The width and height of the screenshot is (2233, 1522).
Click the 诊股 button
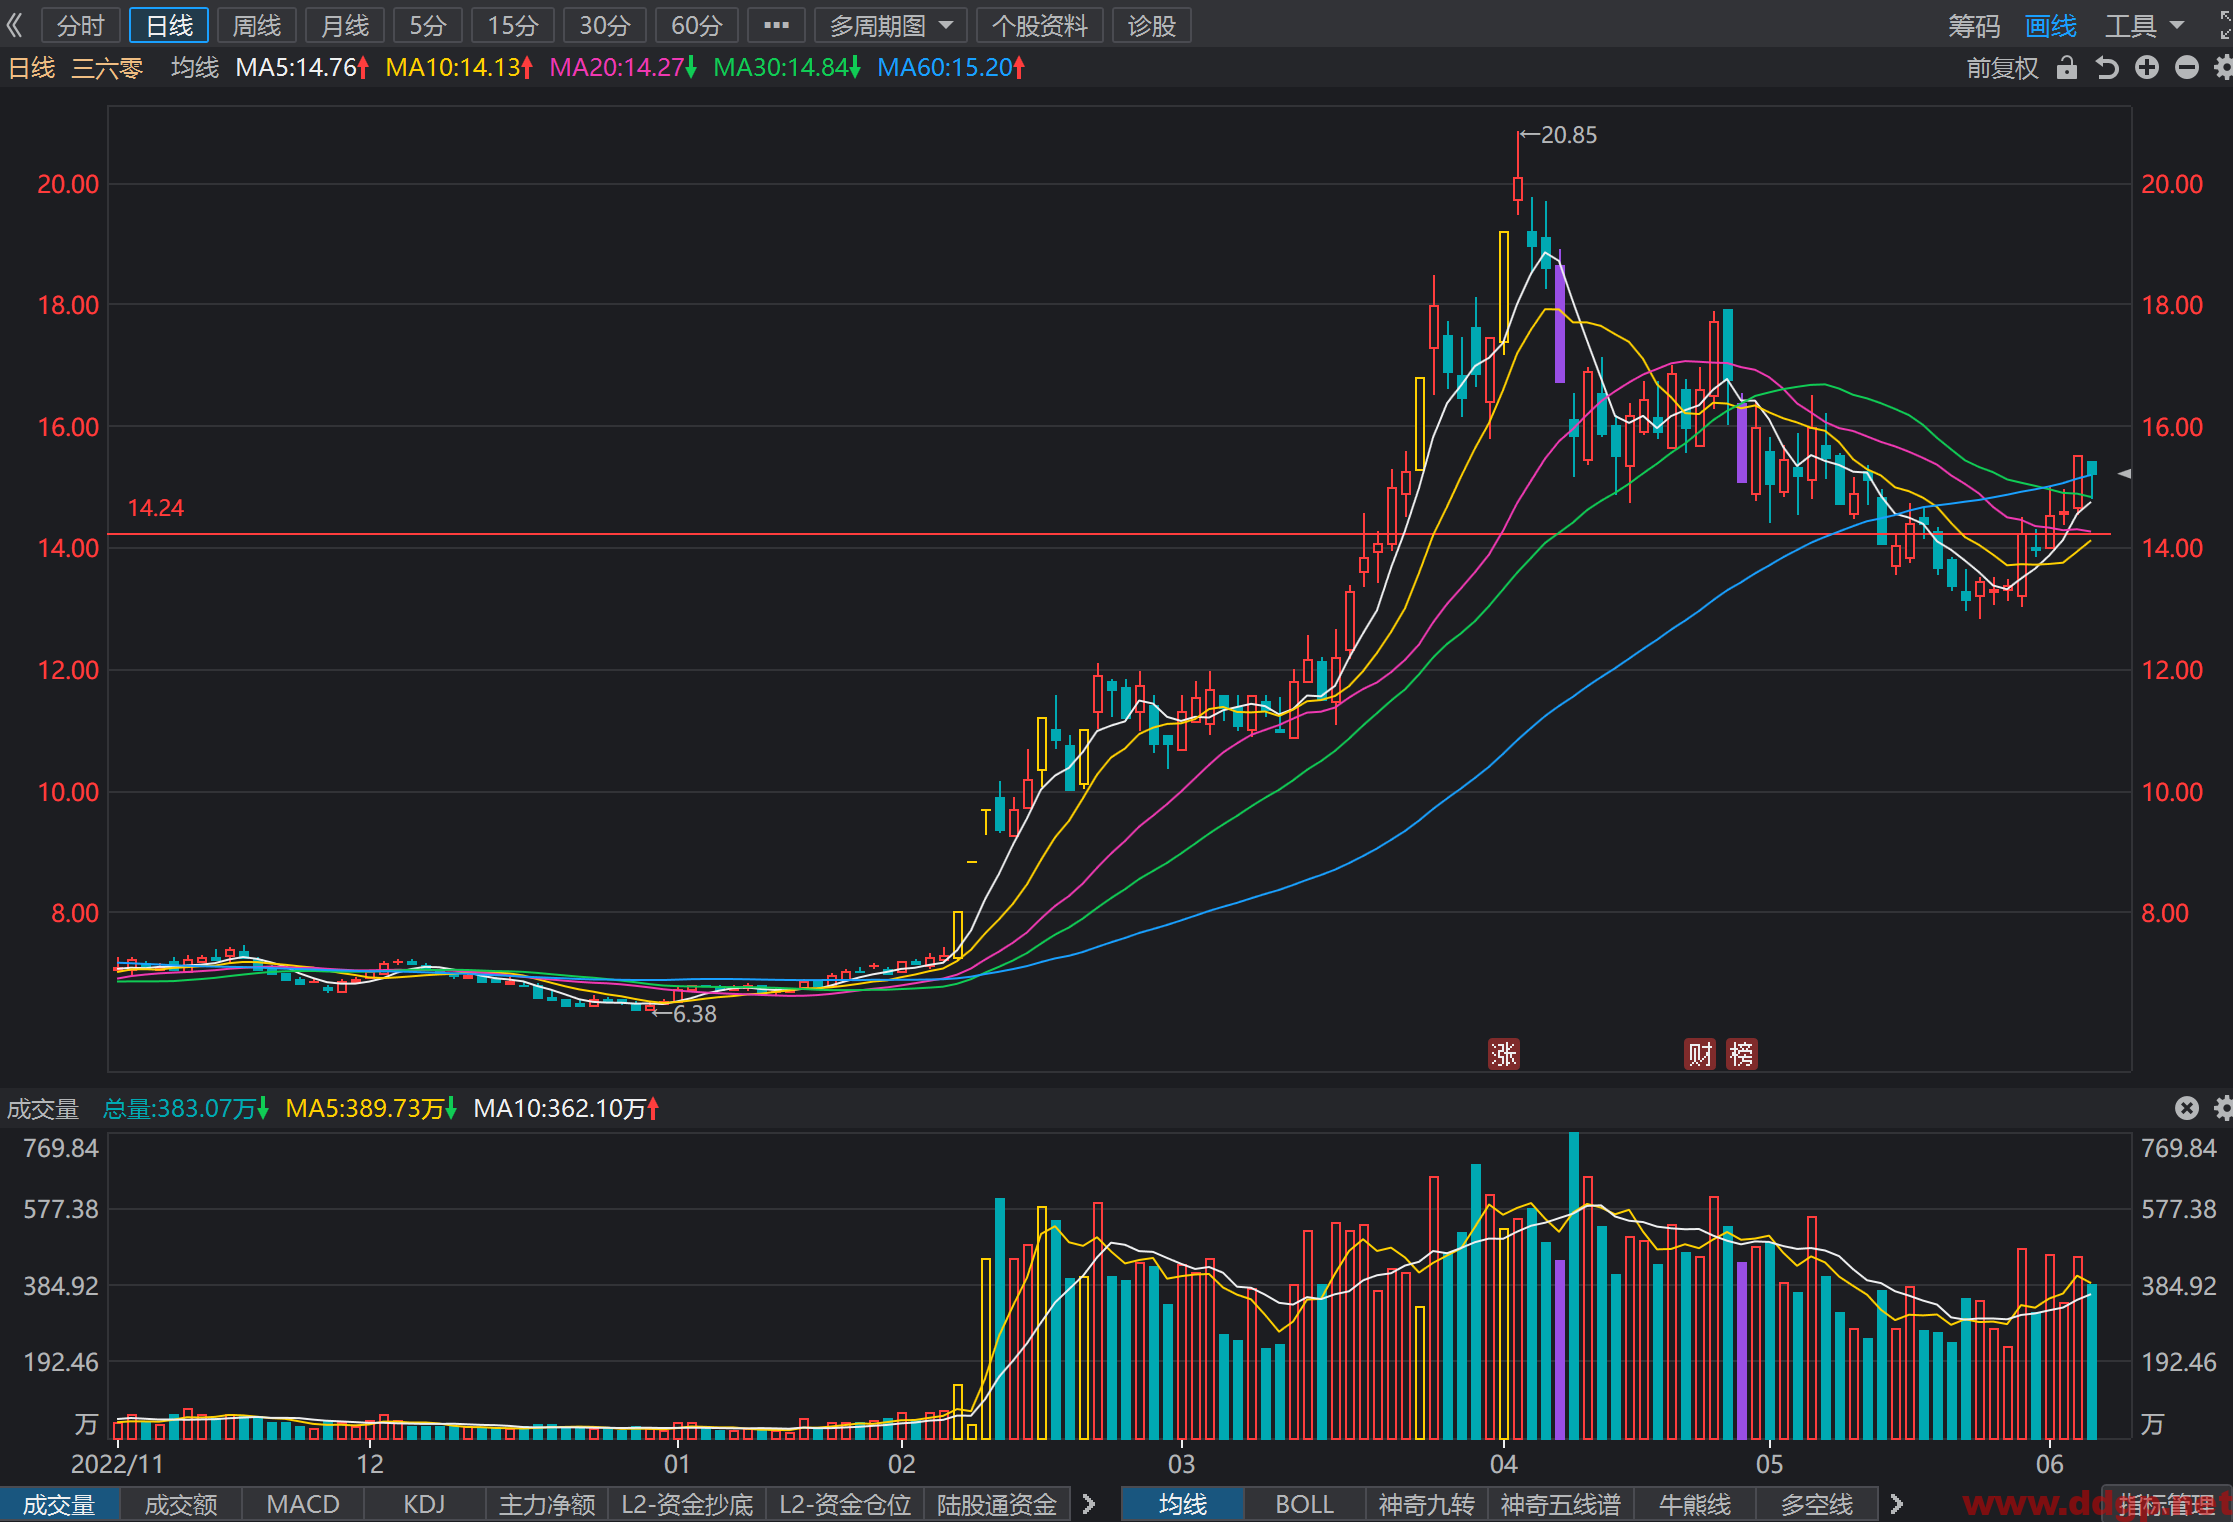tap(1151, 25)
